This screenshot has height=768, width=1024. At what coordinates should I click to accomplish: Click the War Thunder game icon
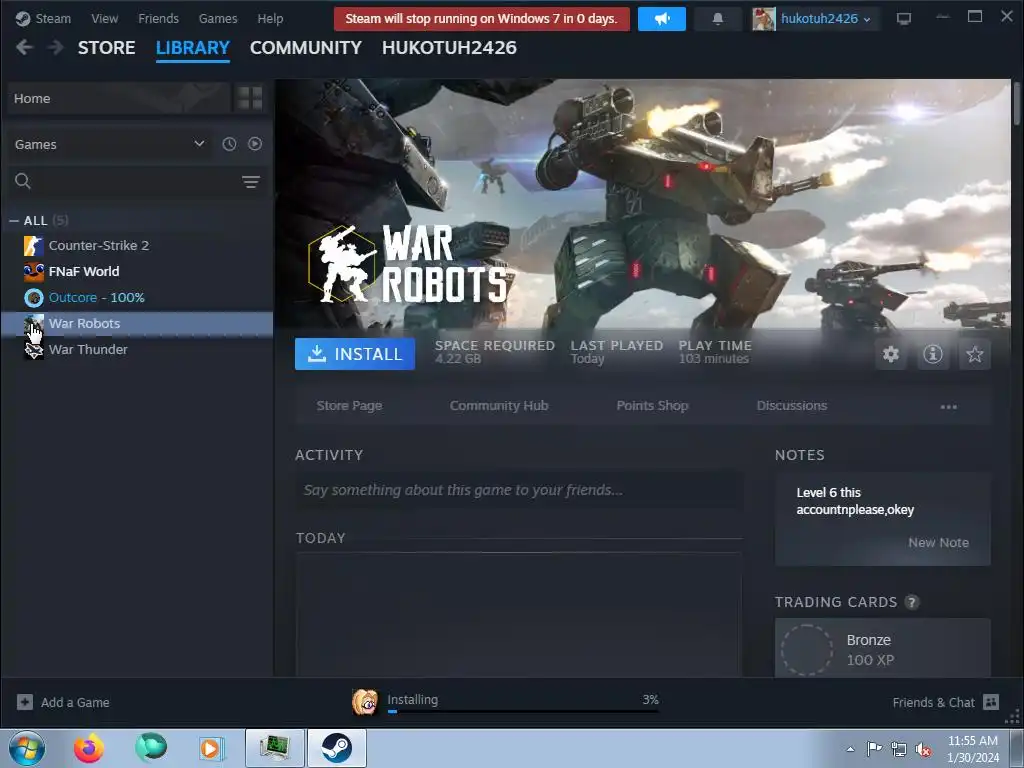click(x=33, y=350)
